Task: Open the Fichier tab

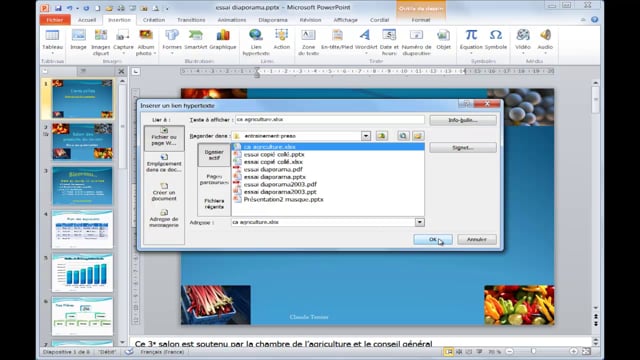Action: click(55, 20)
